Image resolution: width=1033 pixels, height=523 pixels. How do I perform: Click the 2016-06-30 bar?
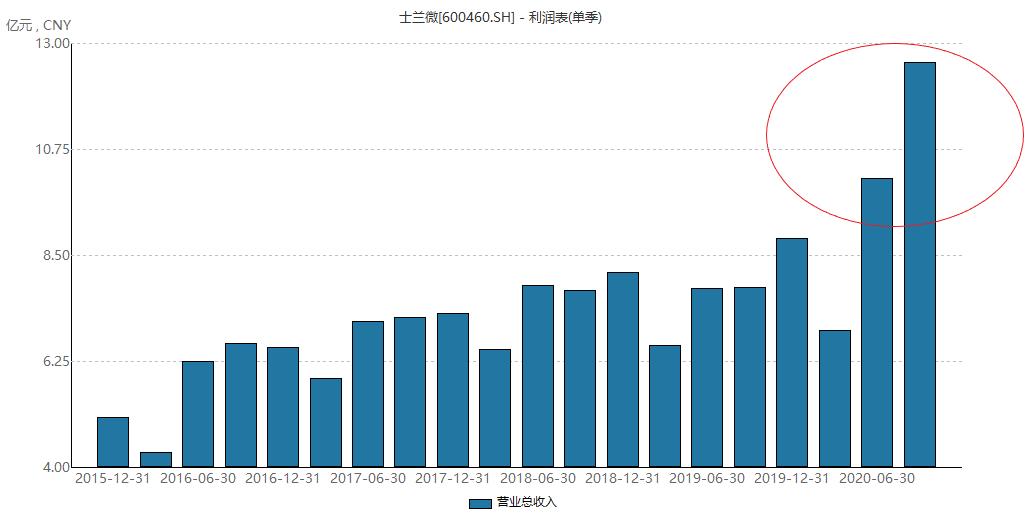point(198,414)
